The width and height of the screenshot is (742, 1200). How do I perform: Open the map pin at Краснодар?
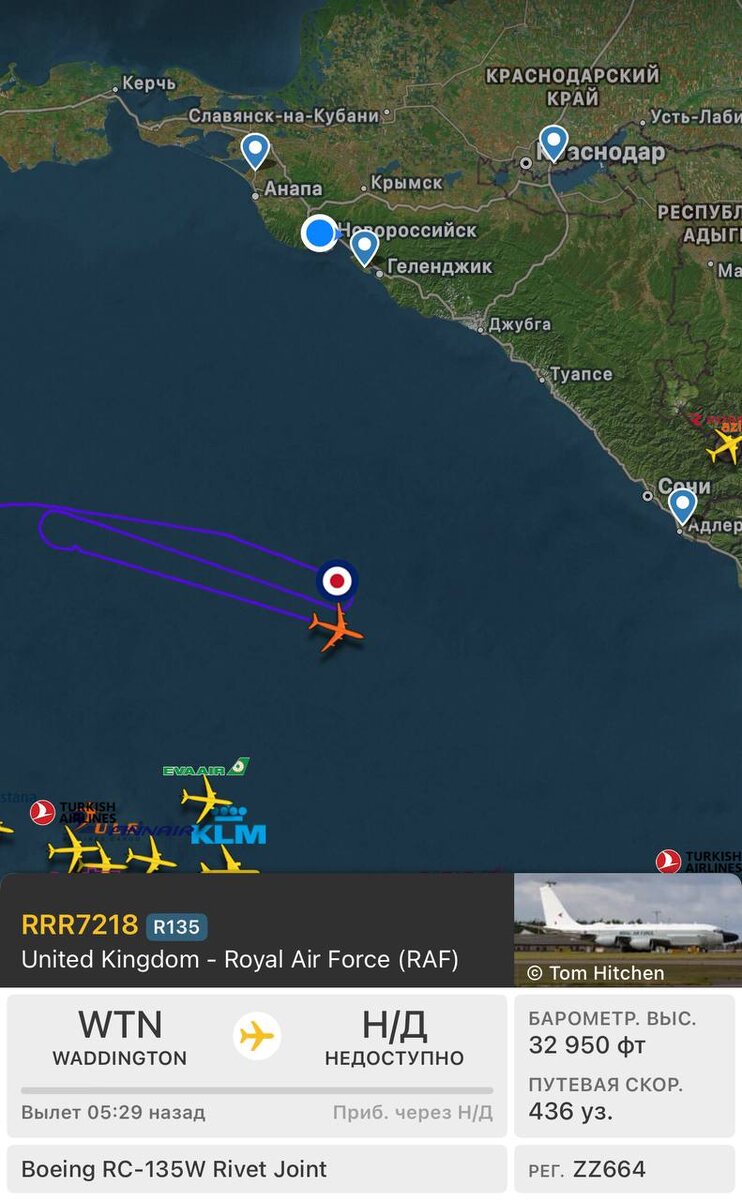553,143
